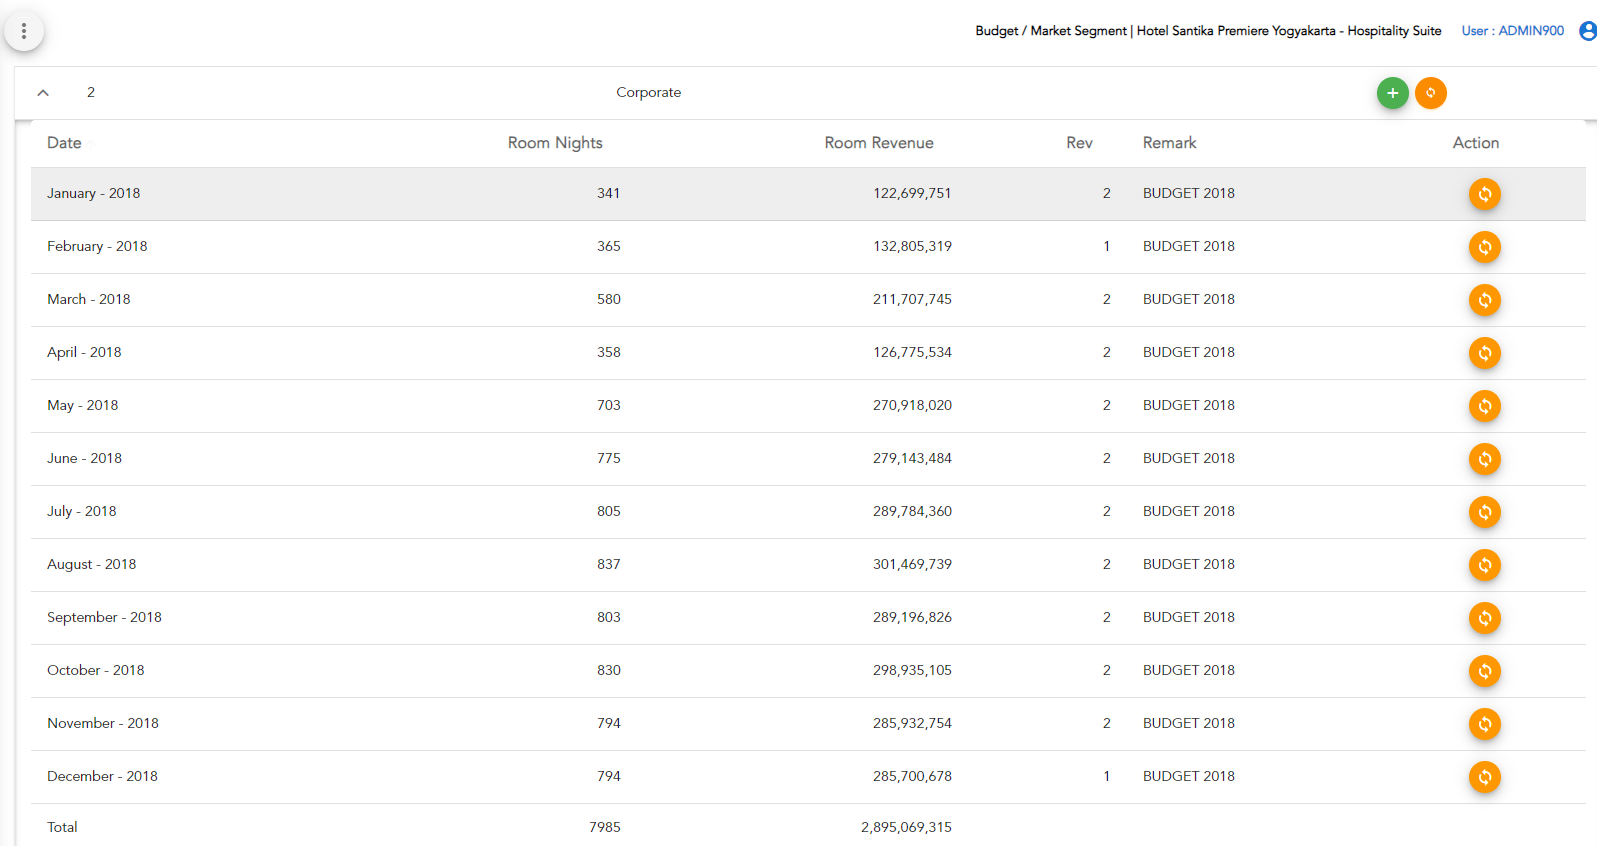The image size is (1597, 846).
Task: Select the November - 2018 date cell
Action: click(x=102, y=723)
